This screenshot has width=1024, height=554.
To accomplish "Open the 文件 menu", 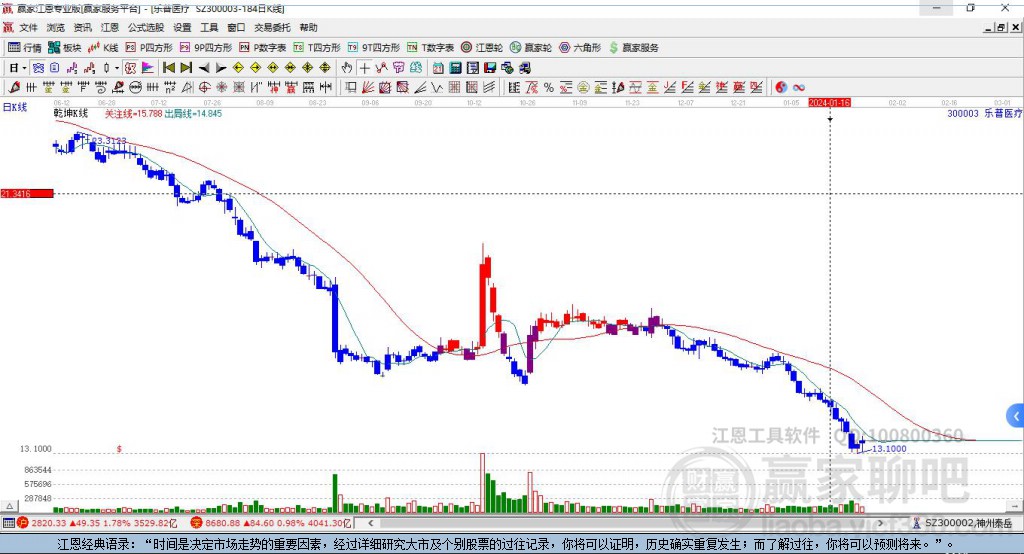I will click(28, 27).
